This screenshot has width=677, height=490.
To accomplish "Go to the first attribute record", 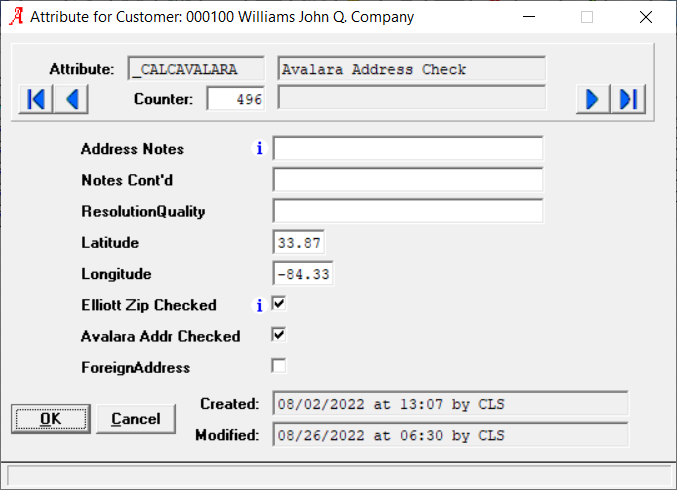I will pos(36,99).
